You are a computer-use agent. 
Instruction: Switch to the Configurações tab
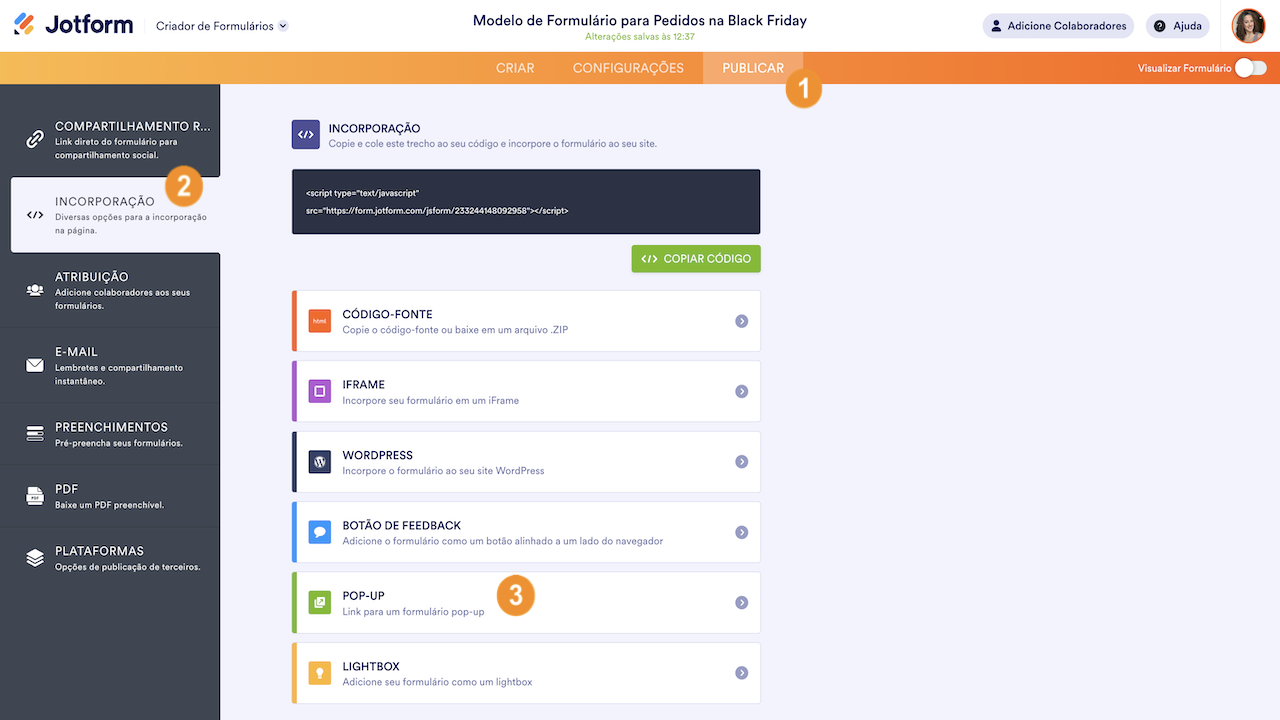628,68
